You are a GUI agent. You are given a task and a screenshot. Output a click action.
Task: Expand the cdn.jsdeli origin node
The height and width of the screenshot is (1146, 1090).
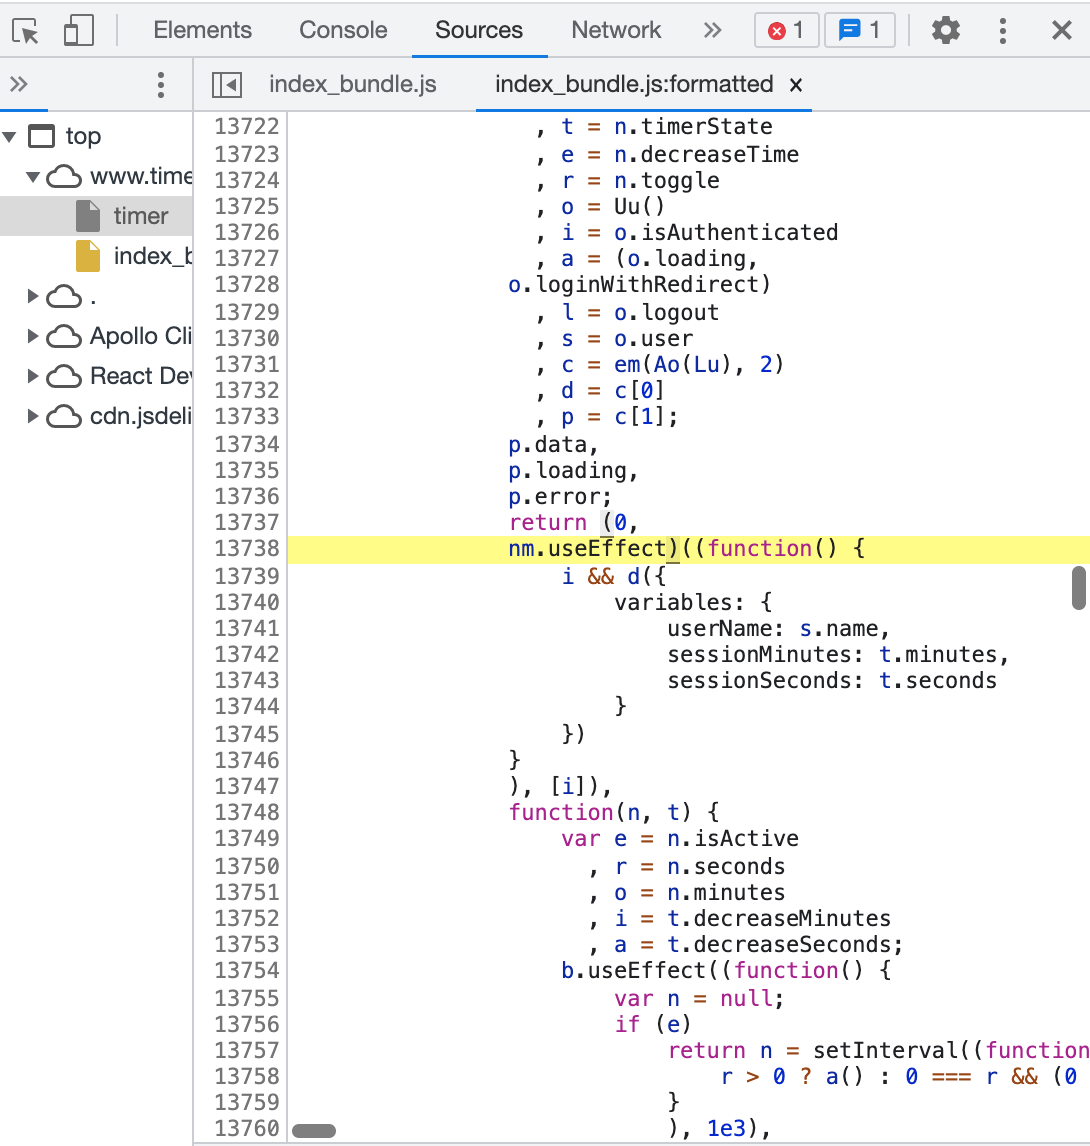click(33, 416)
